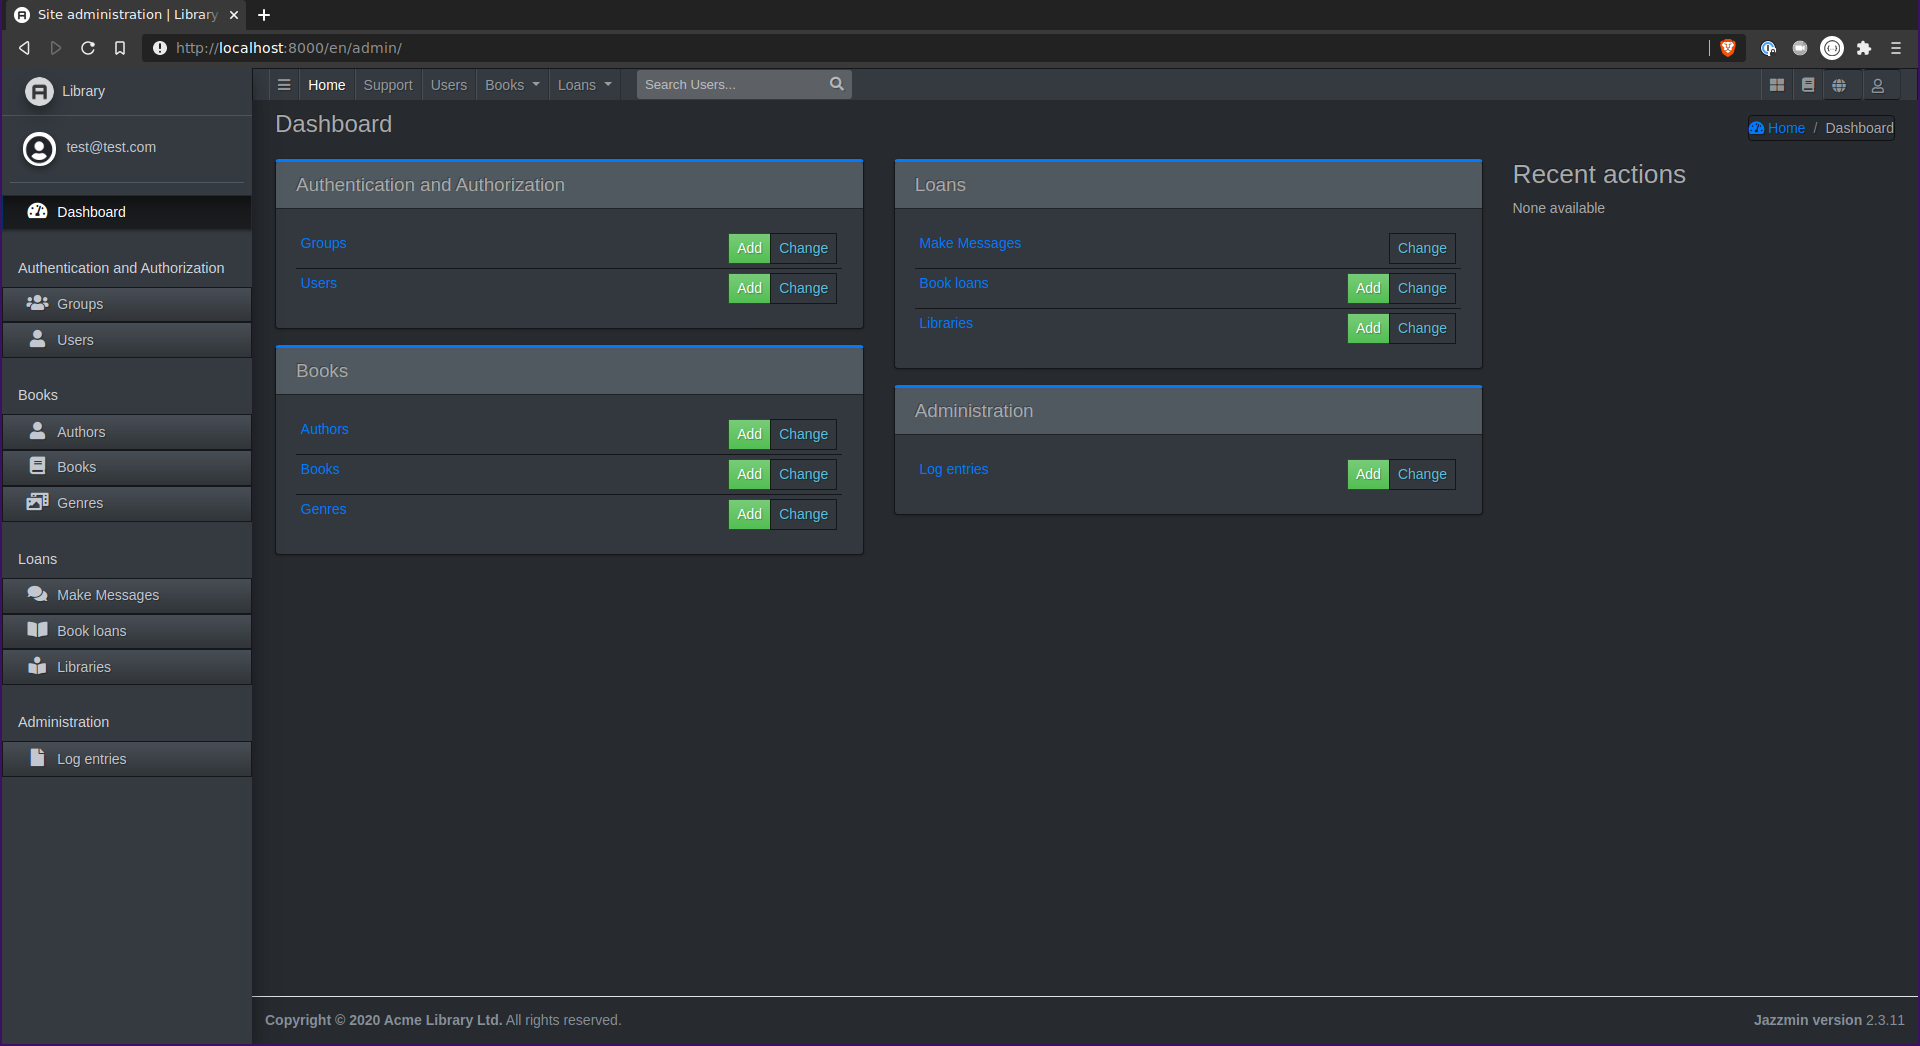Open Log entries in the sidebar menu
Viewport: 1920px width, 1046px height.
pos(127,759)
